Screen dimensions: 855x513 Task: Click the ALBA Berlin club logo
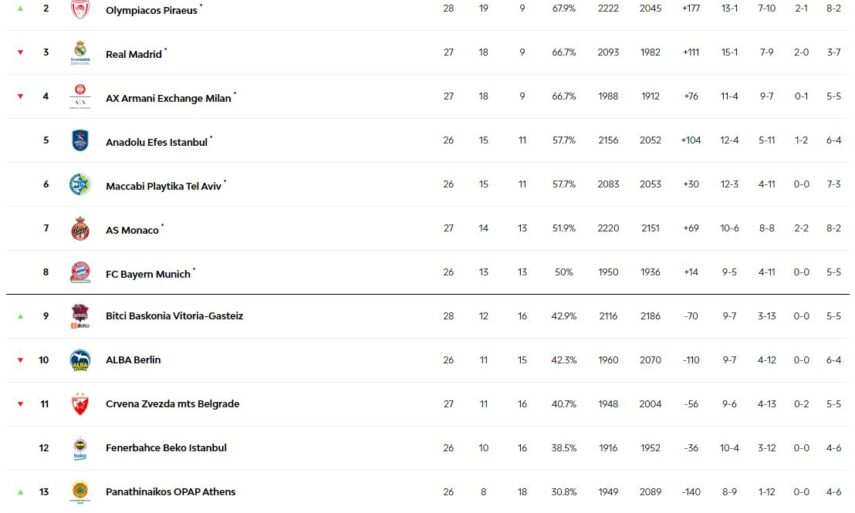coord(80,360)
